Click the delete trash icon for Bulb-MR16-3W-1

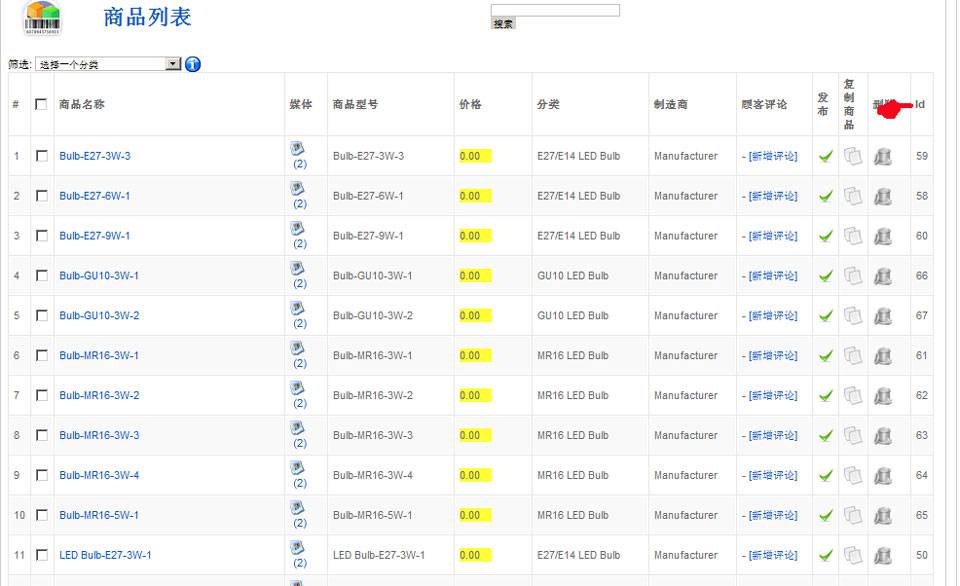(882, 356)
